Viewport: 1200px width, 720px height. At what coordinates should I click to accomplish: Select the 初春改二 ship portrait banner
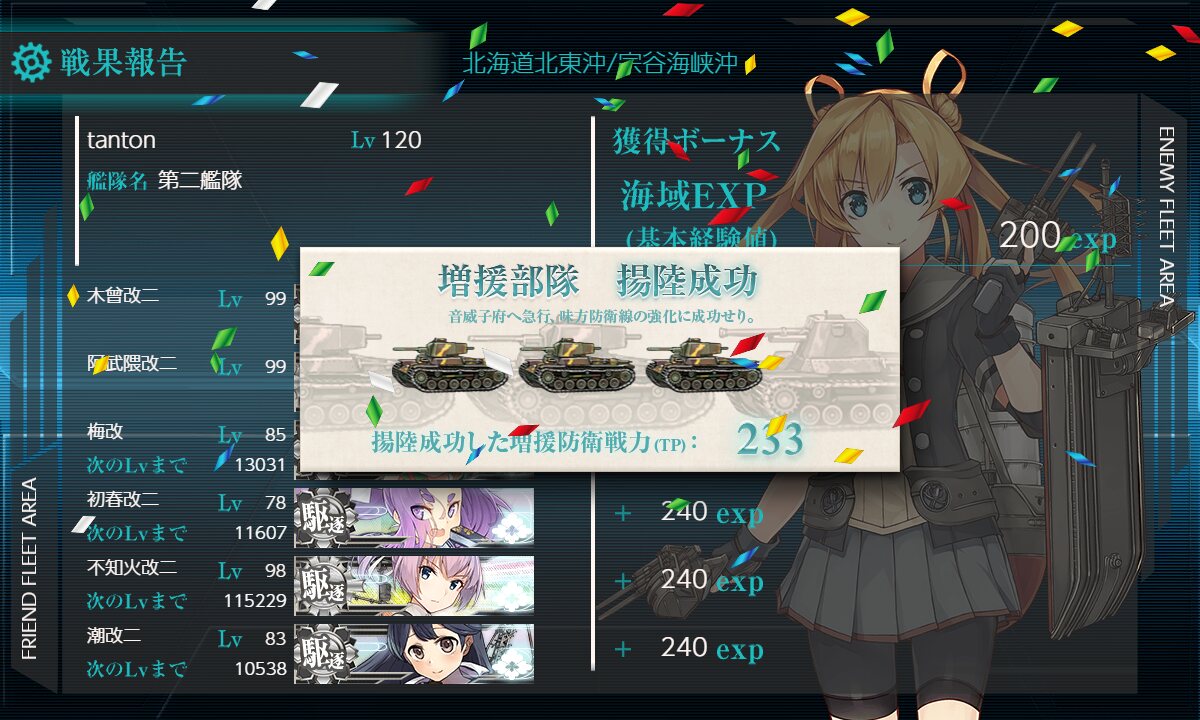click(x=414, y=517)
